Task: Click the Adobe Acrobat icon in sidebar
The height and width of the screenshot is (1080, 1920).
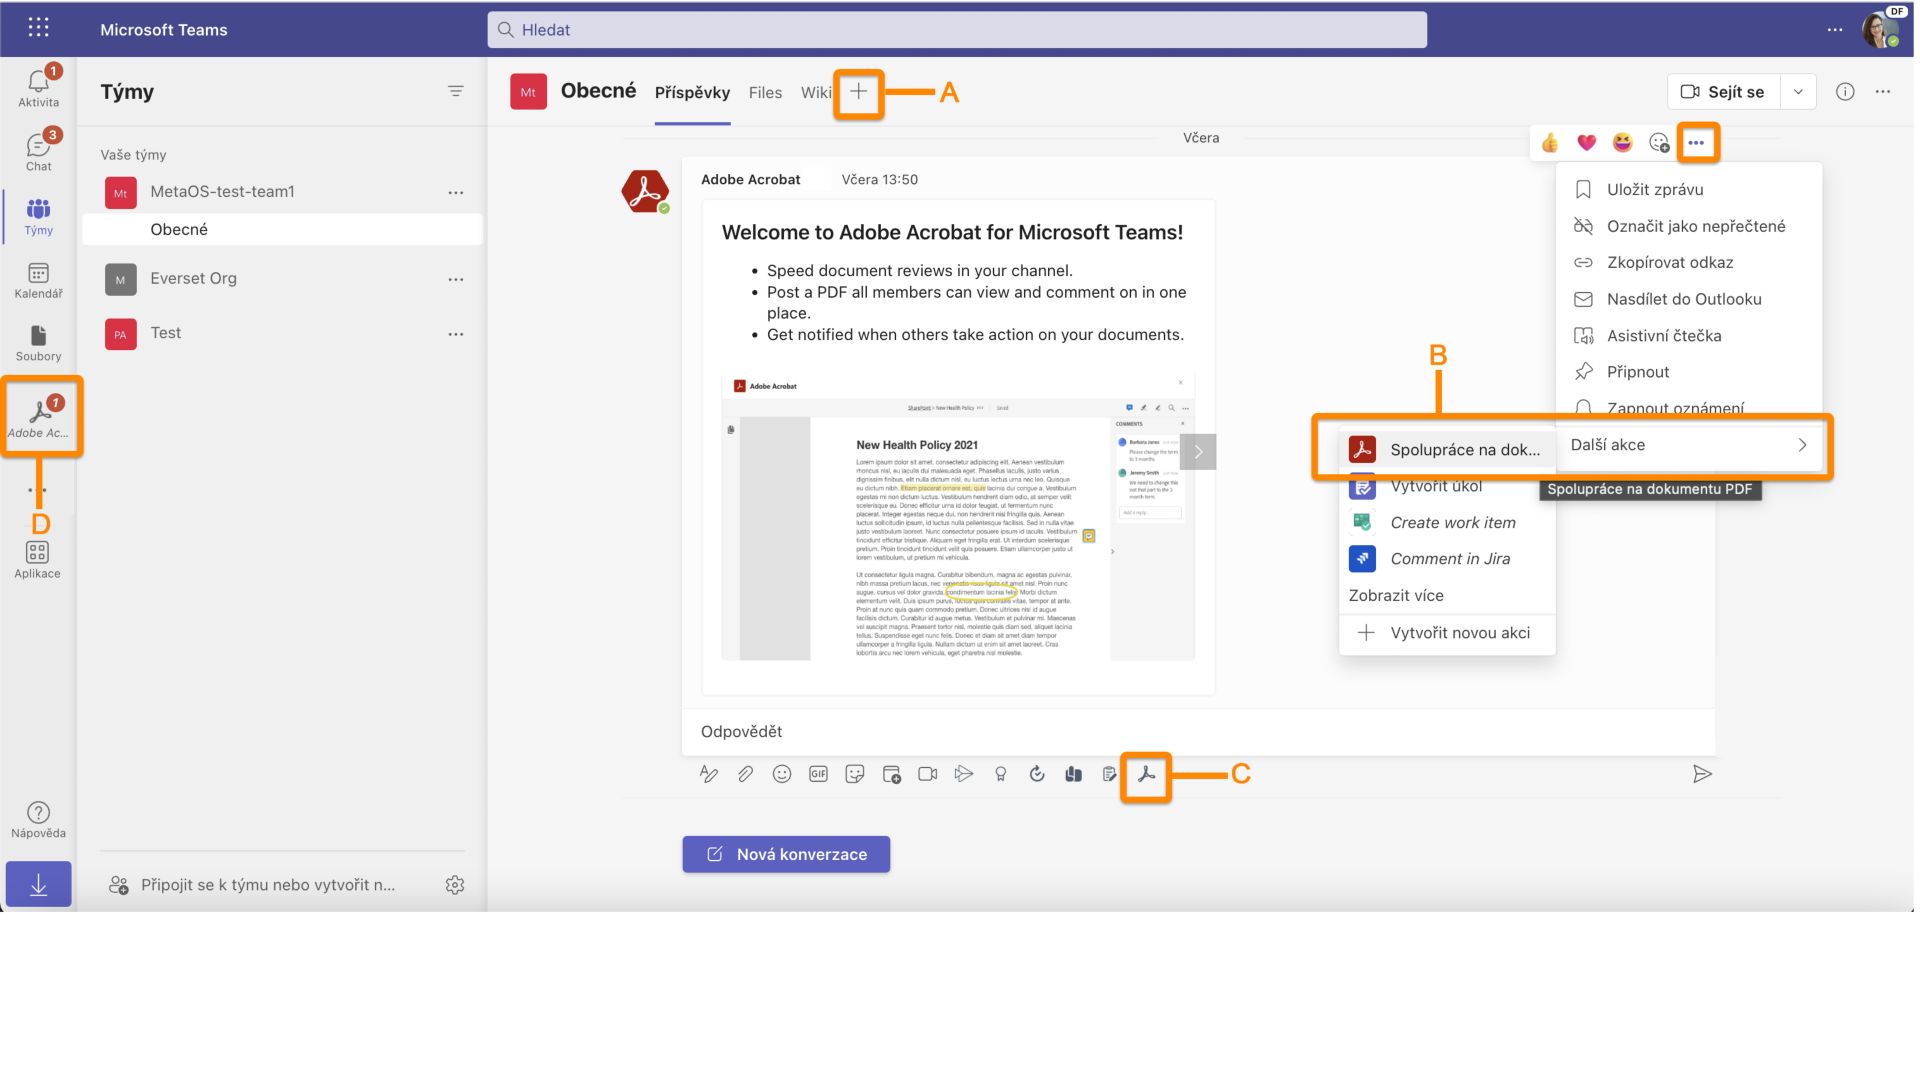Action: click(37, 414)
